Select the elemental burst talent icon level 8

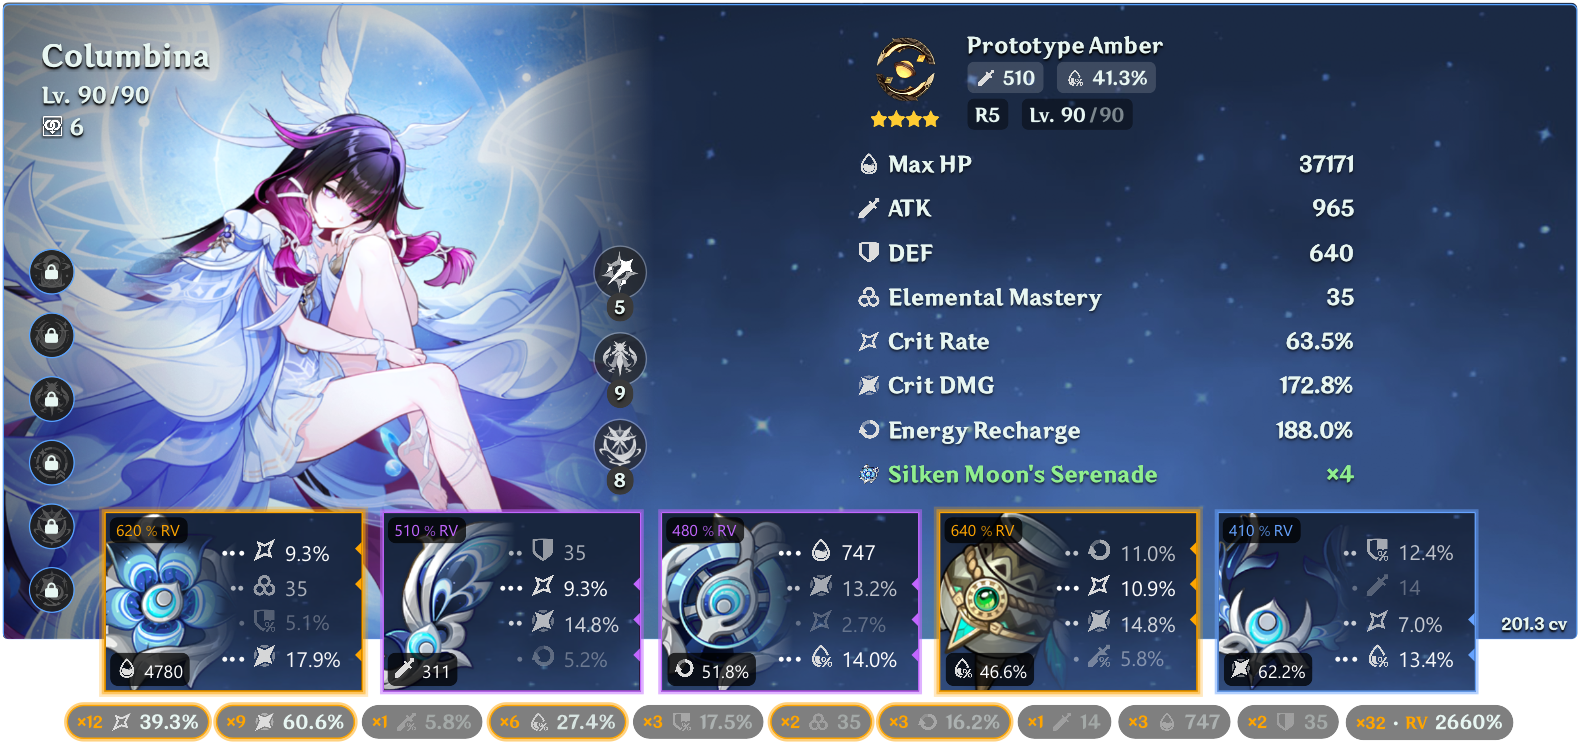pyautogui.click(x=620, y=446)
